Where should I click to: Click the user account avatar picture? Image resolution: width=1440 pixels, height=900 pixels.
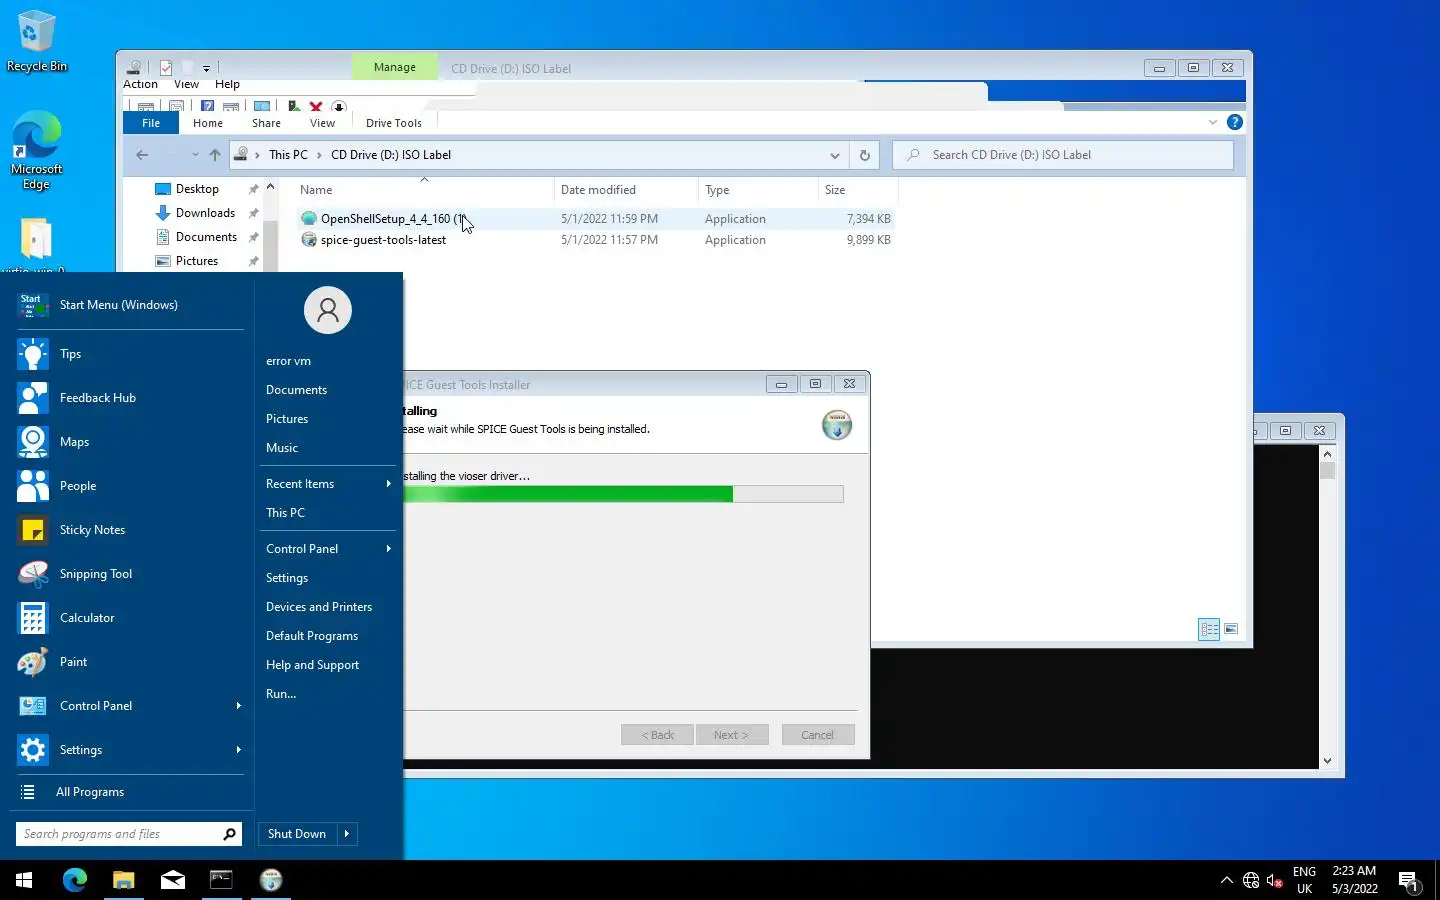click(x=328, y=310)
